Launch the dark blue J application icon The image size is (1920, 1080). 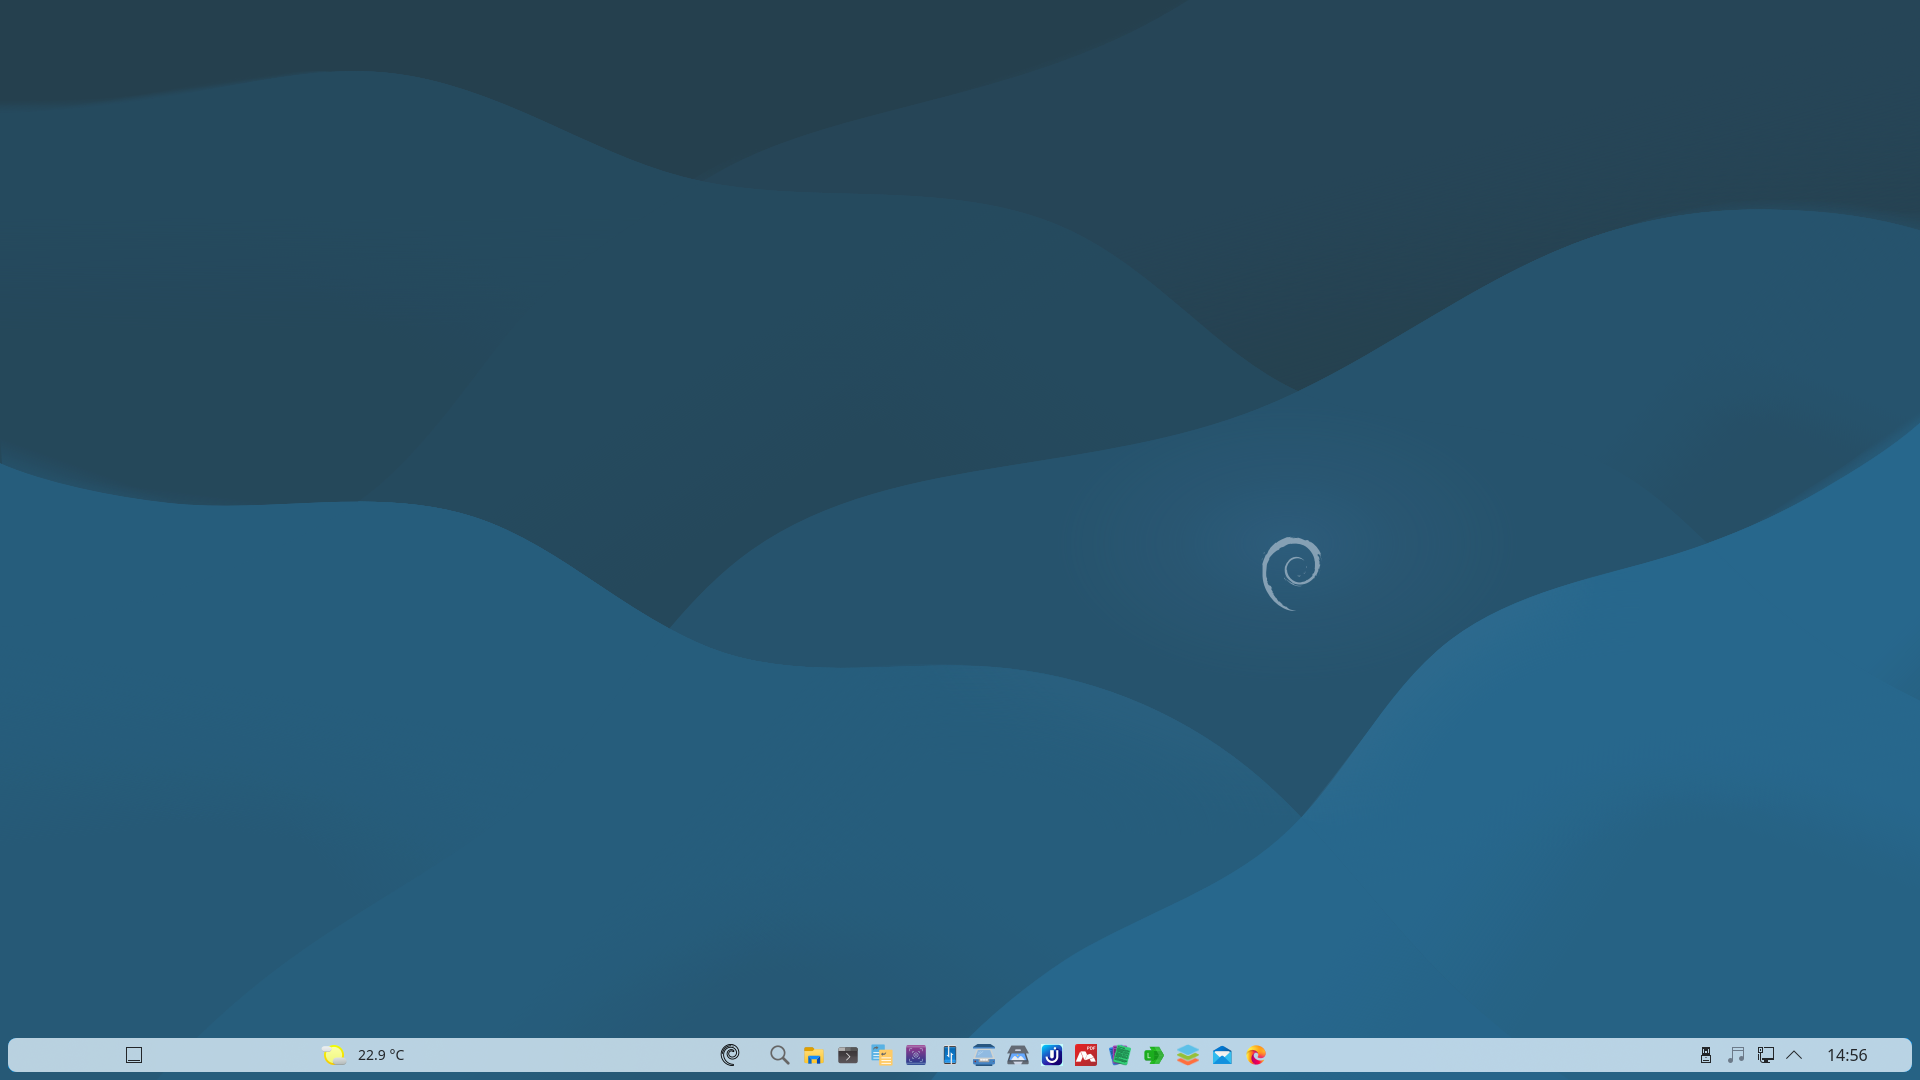point(1052,1055)
